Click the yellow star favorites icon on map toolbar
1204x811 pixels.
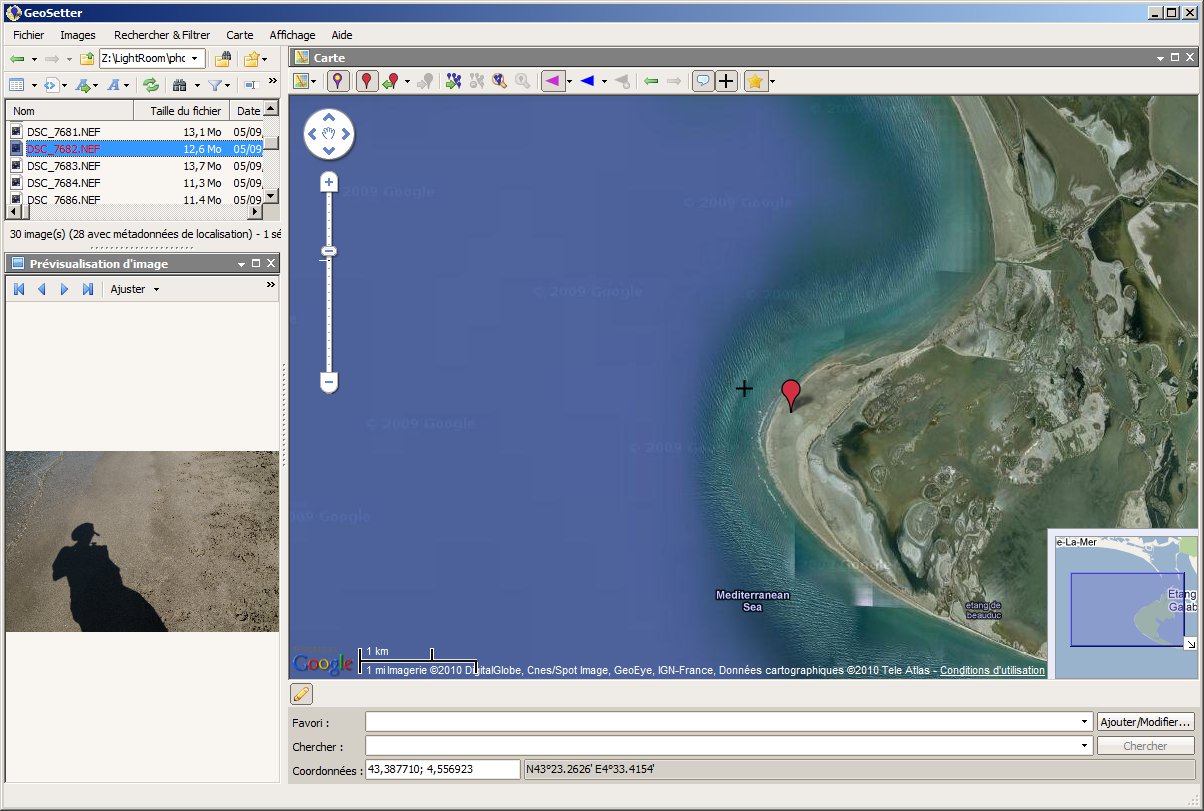pos(756,81)
